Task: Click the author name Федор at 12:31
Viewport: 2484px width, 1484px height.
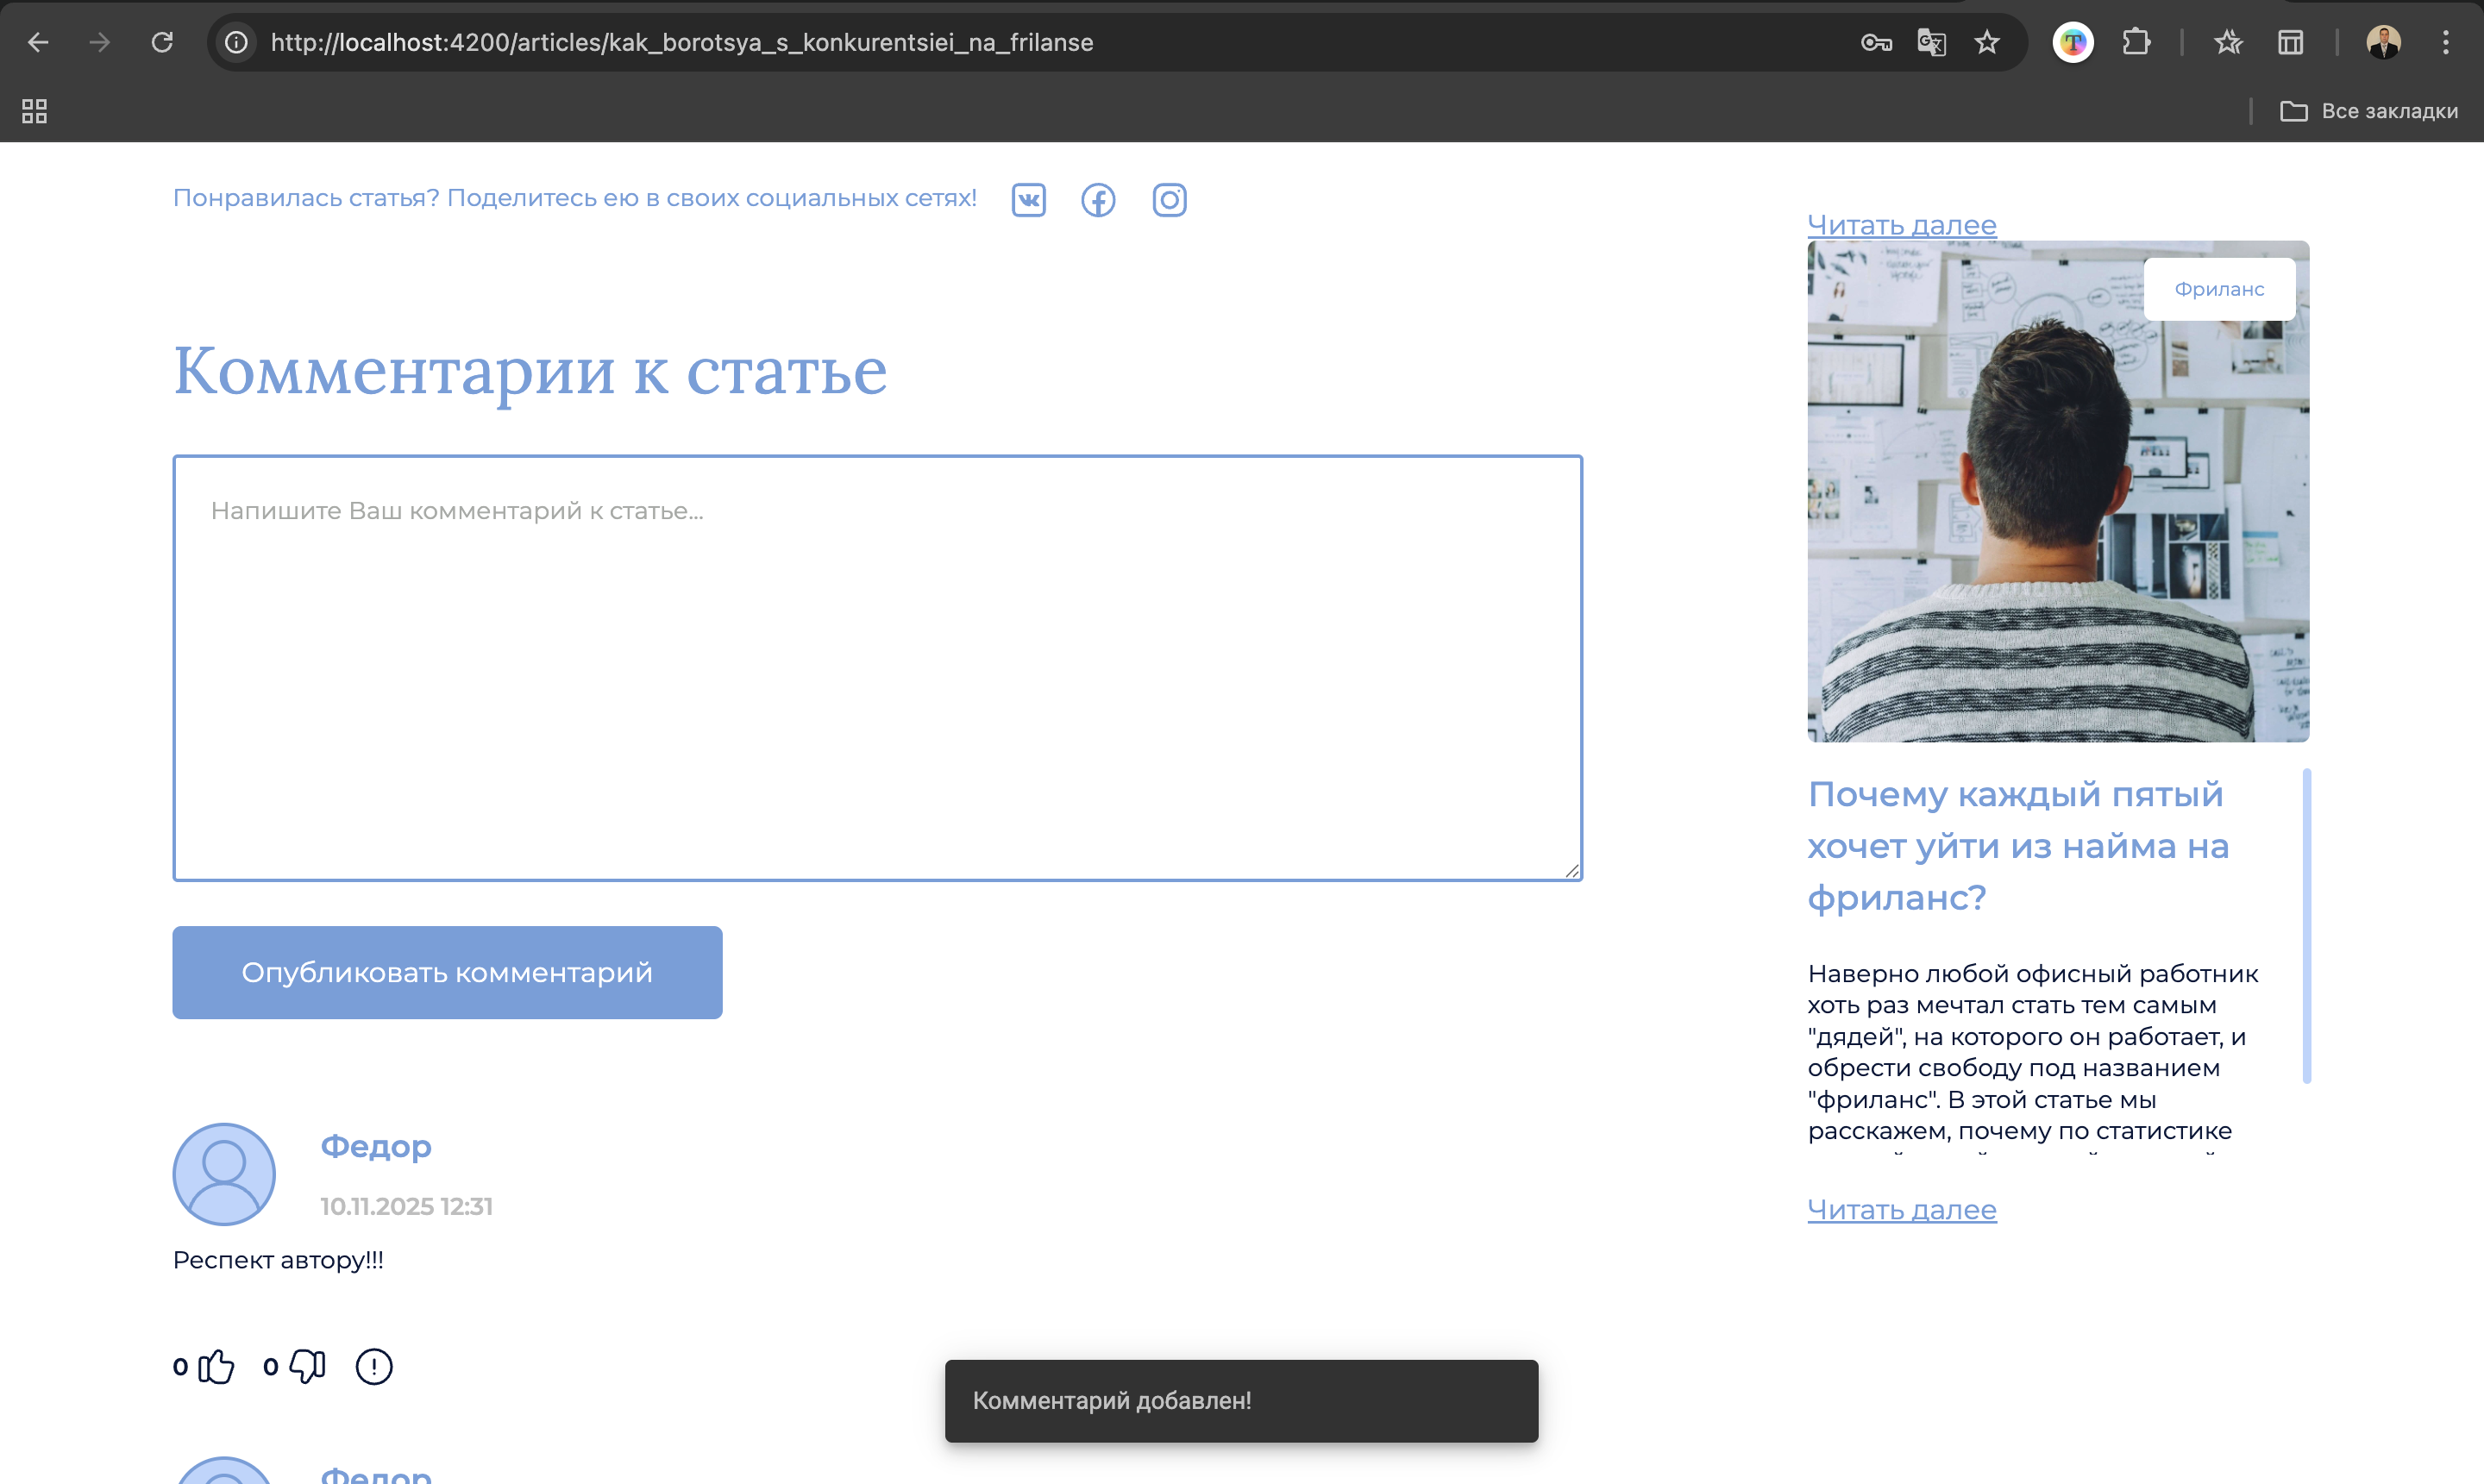Action: 376,1146
